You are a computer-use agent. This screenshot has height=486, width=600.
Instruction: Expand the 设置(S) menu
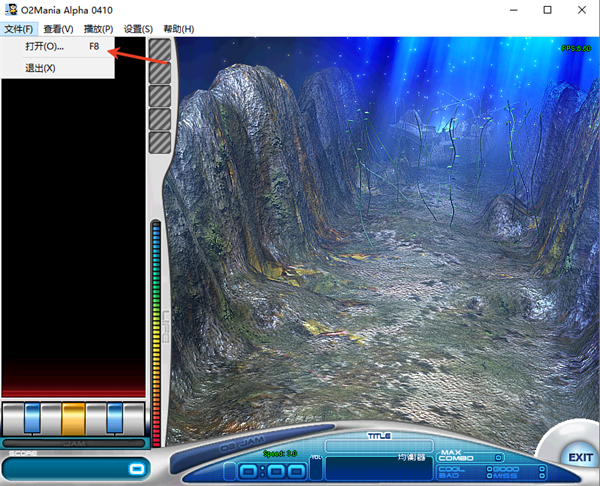(138, 29)
